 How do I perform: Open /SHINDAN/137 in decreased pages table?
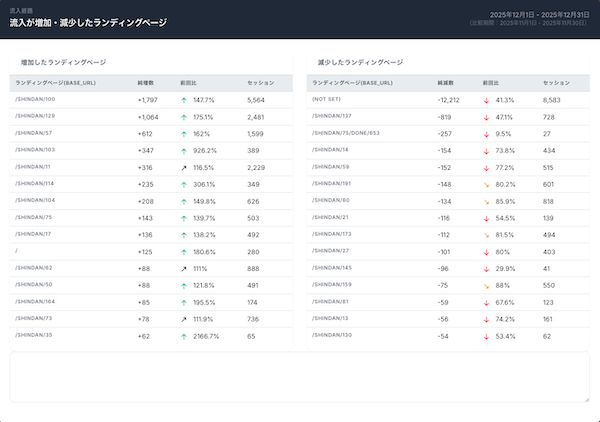point(332,116)
